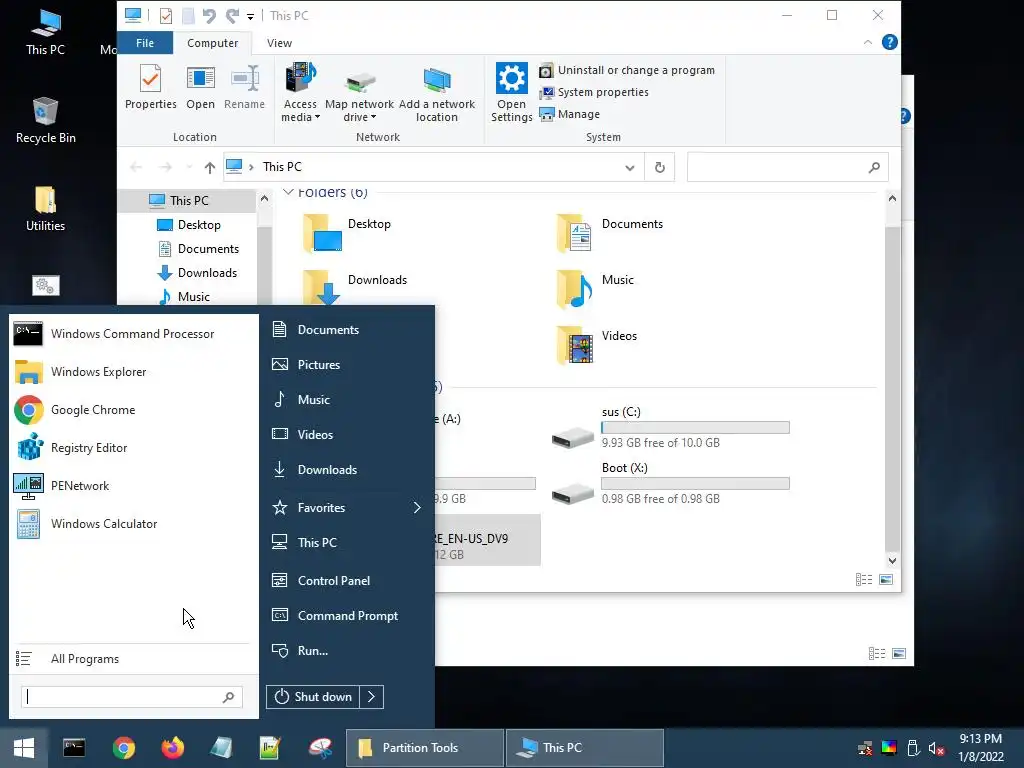Open the Access media dropdown
This screenshot has height=768, width=1024.
click(300, 92)
